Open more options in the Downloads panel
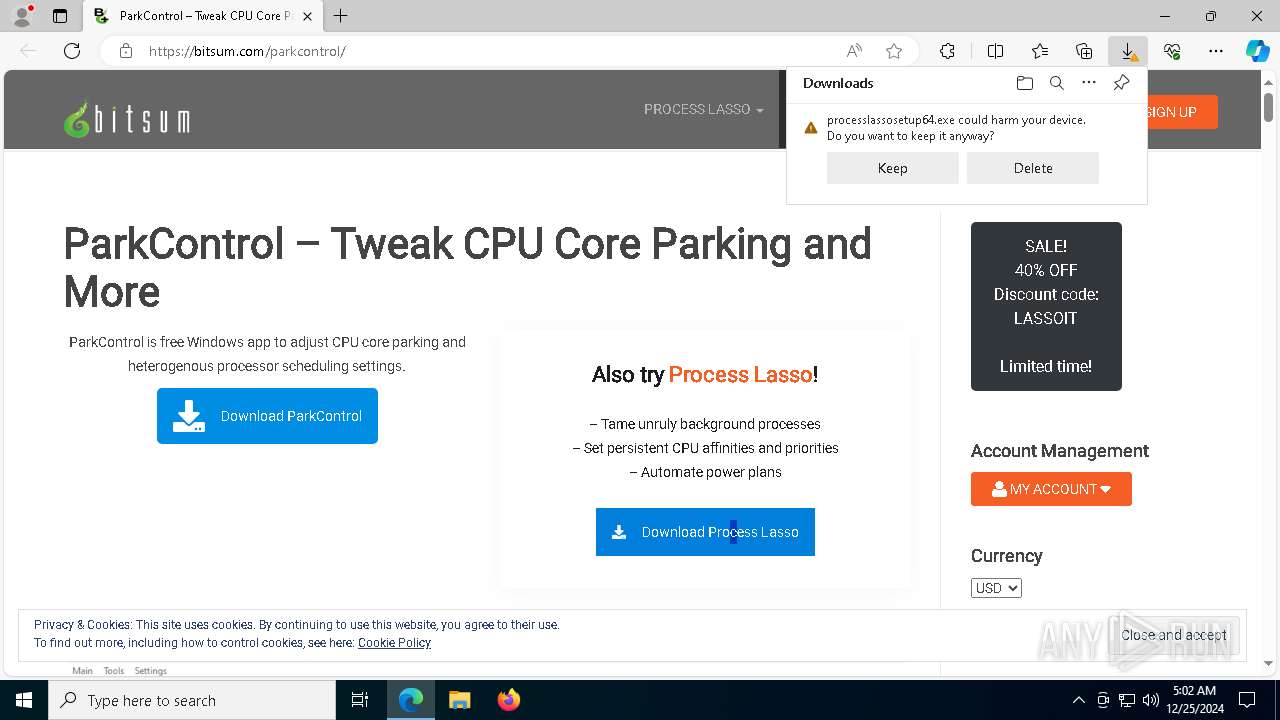Image resolution: width=1280 pixels, height=720 pixels. click(1089, 83)
